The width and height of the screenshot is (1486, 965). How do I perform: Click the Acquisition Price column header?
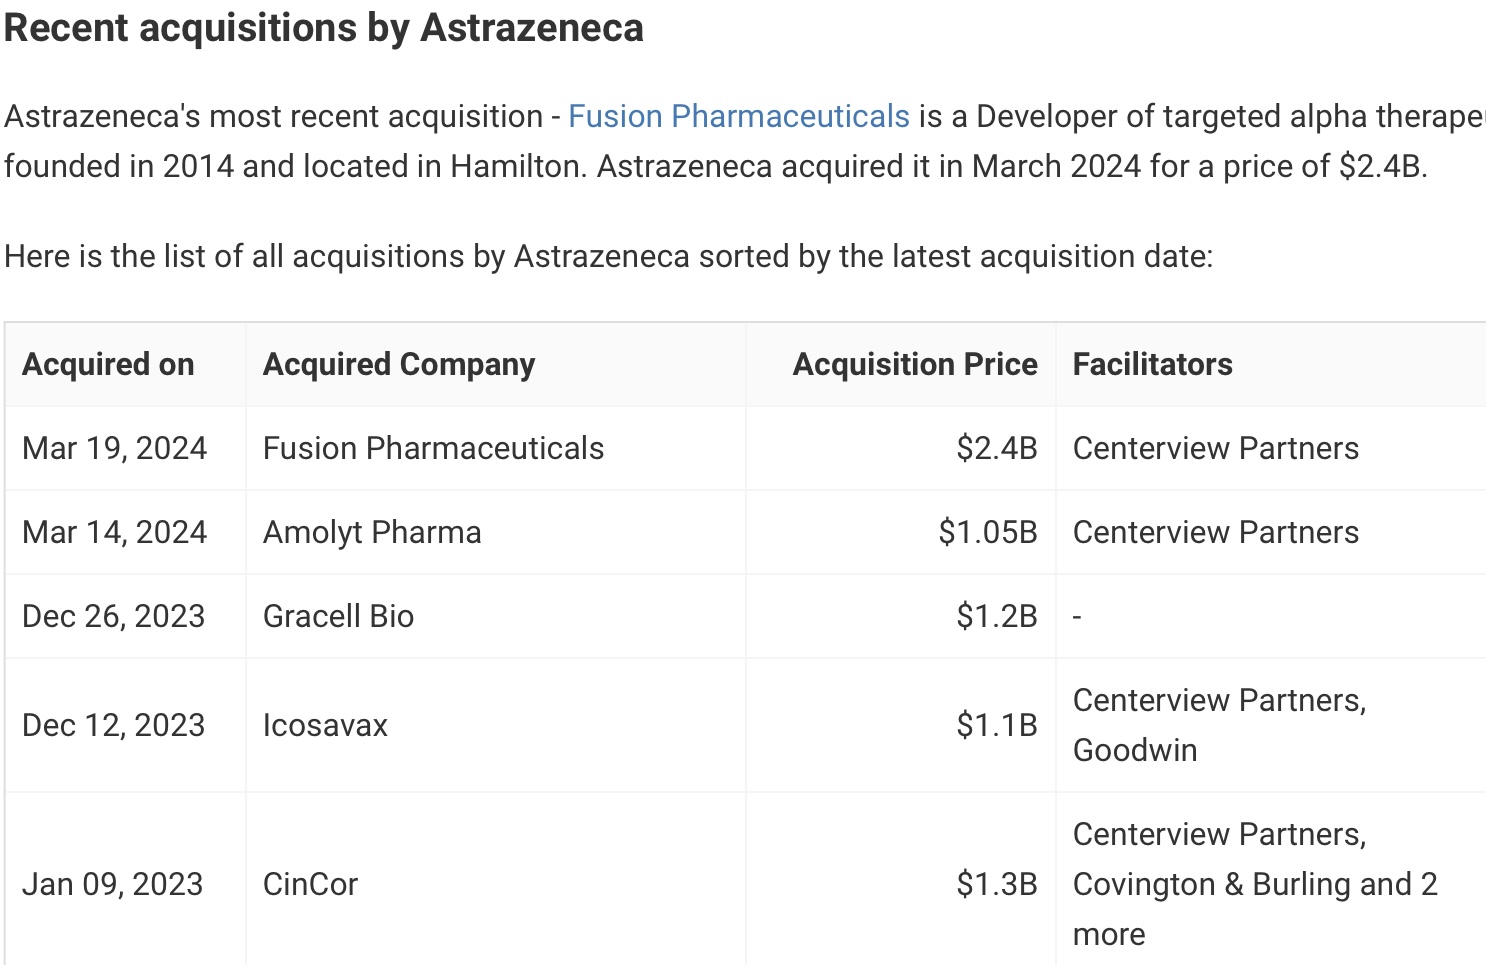pyautogui.click(x=914, y=365)
